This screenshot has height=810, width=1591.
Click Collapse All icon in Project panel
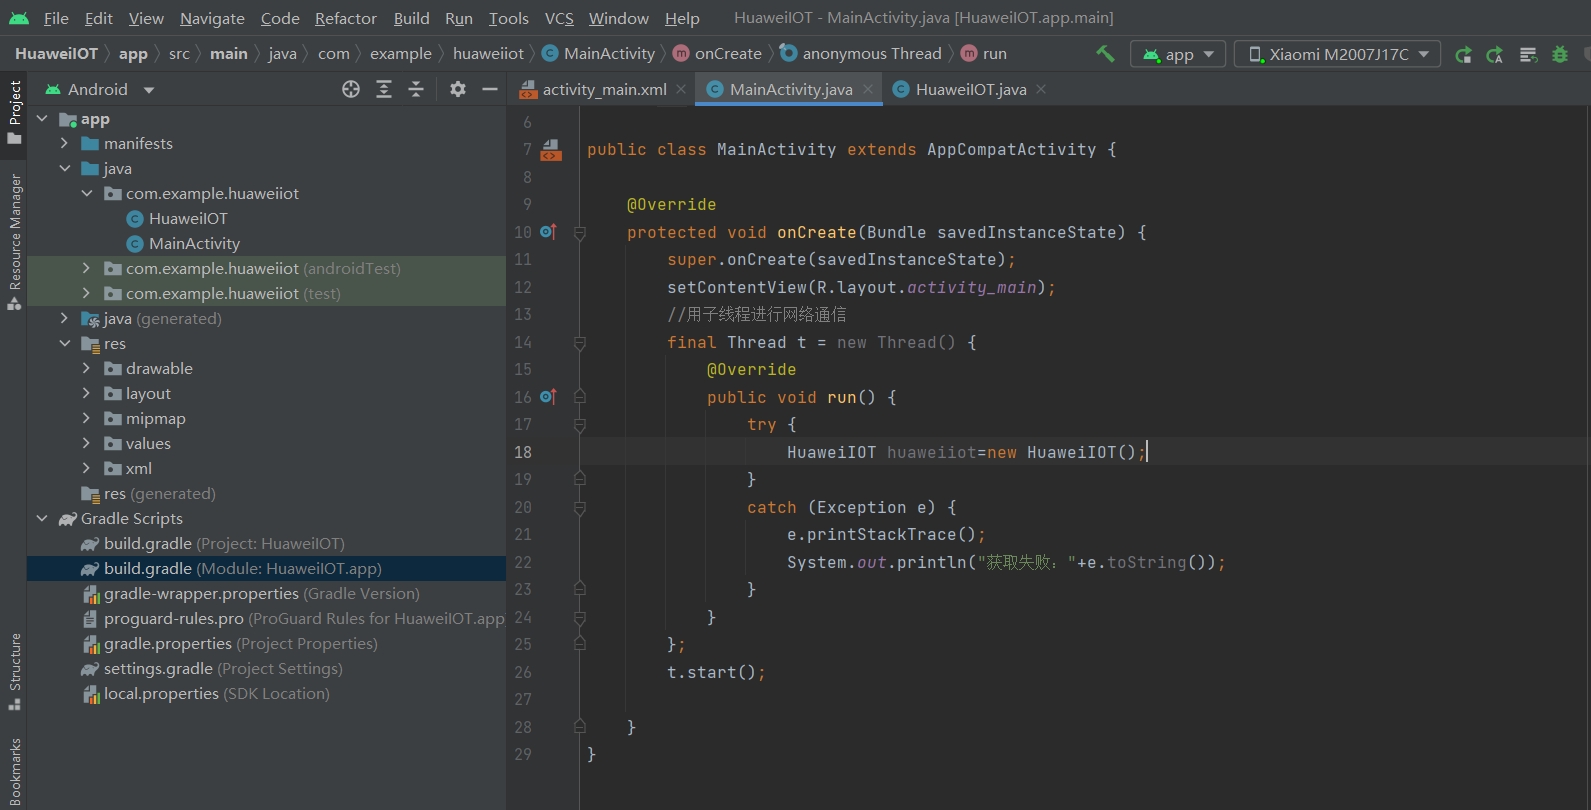416,89
